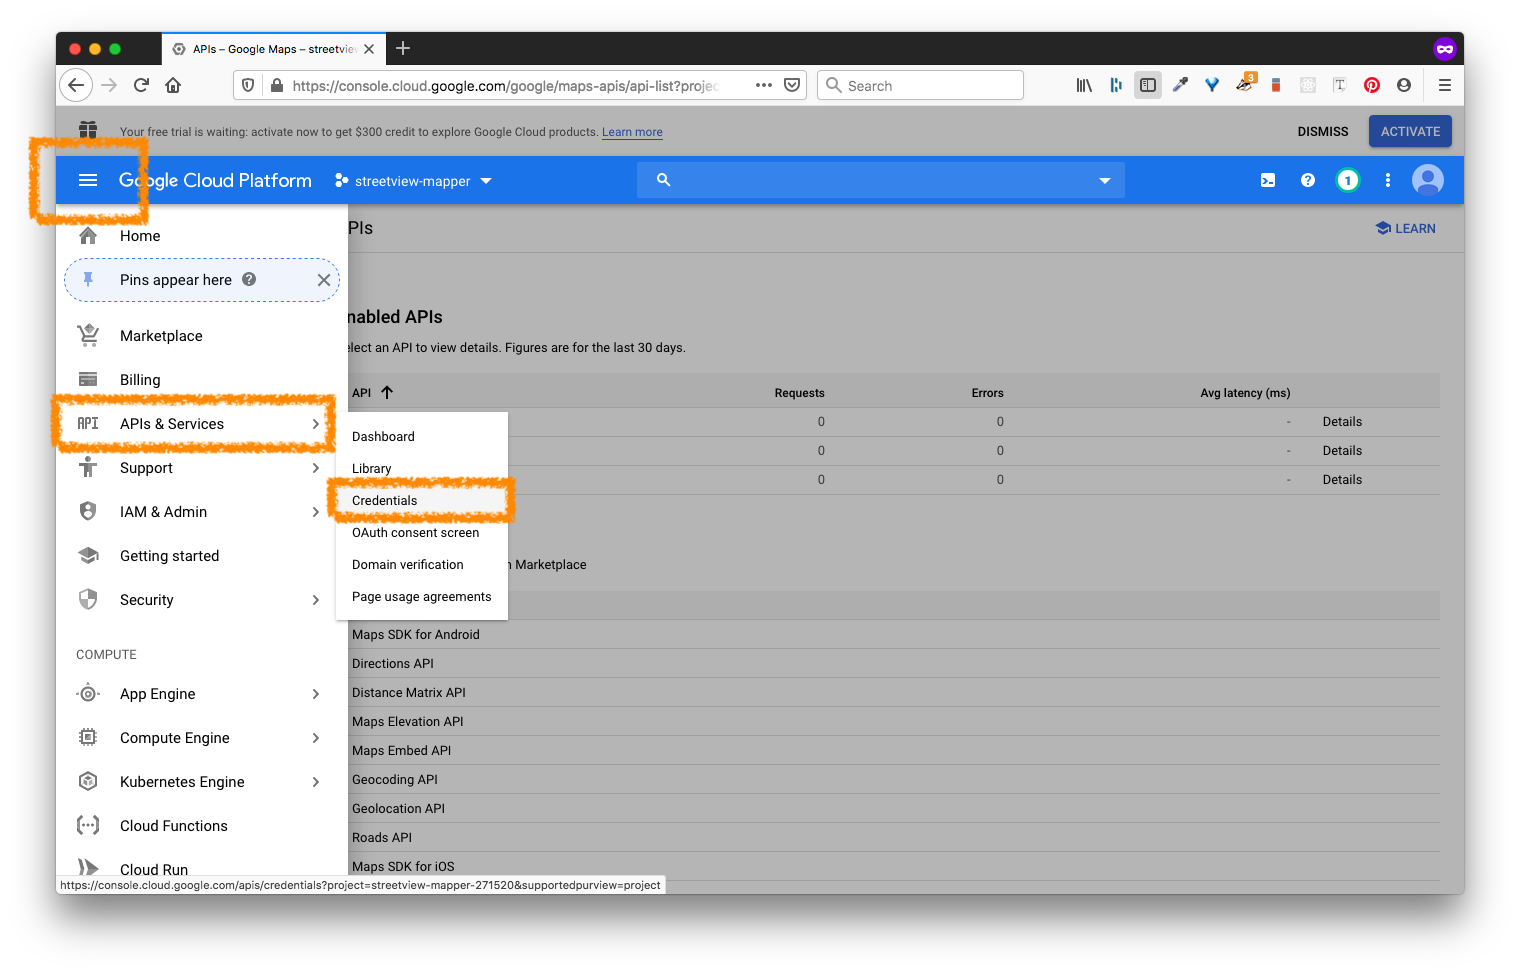
Task: Reload the page with browser refresh icon
Action: click(x=141, y=85)
